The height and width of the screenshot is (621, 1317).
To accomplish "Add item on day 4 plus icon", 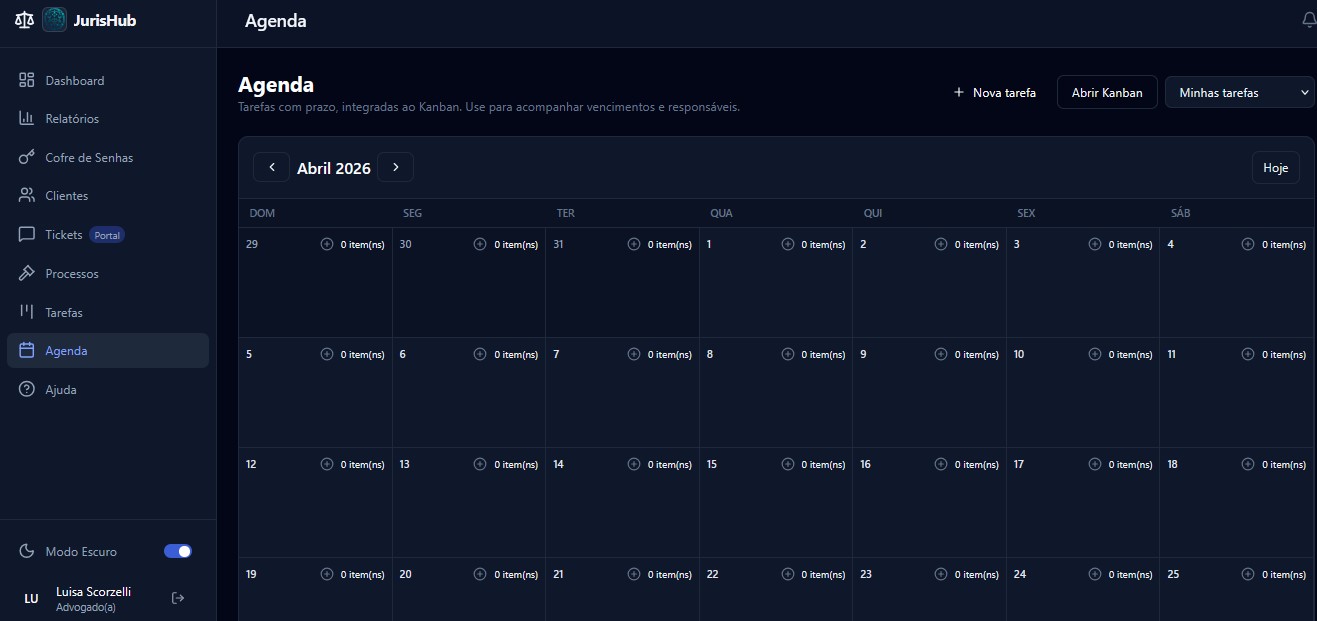I will [1248, 244].
